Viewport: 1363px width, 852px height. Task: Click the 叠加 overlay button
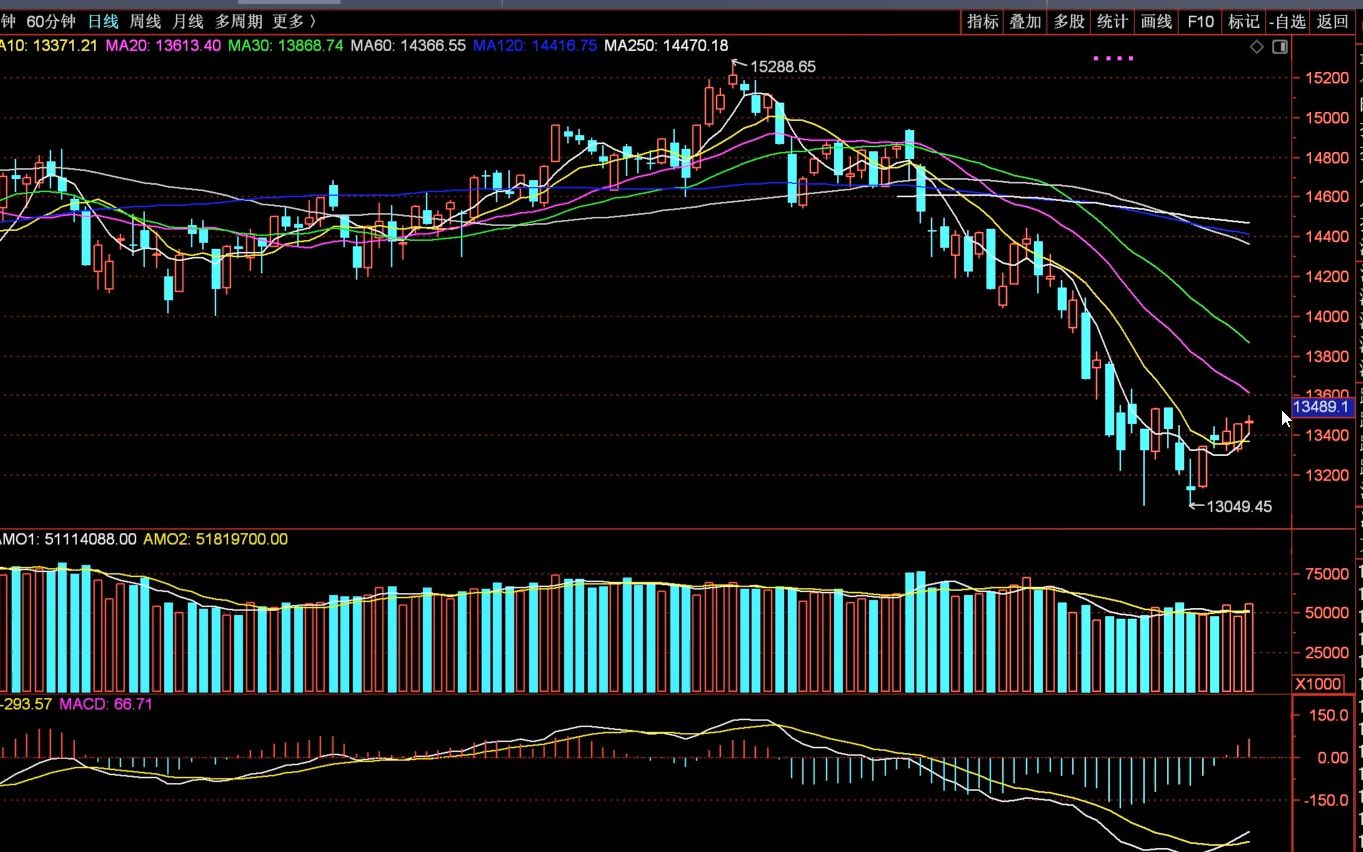tap(1025, 21)
